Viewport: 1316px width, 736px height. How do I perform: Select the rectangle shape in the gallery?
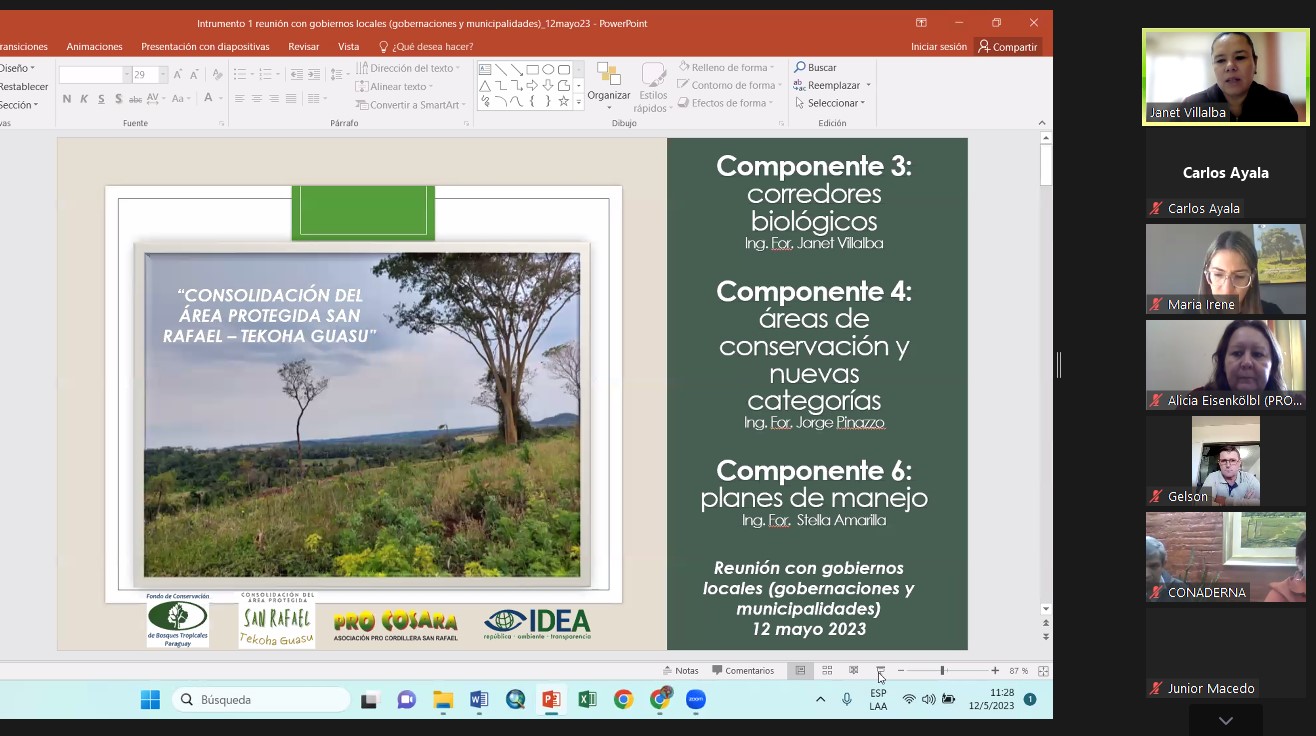532,69
